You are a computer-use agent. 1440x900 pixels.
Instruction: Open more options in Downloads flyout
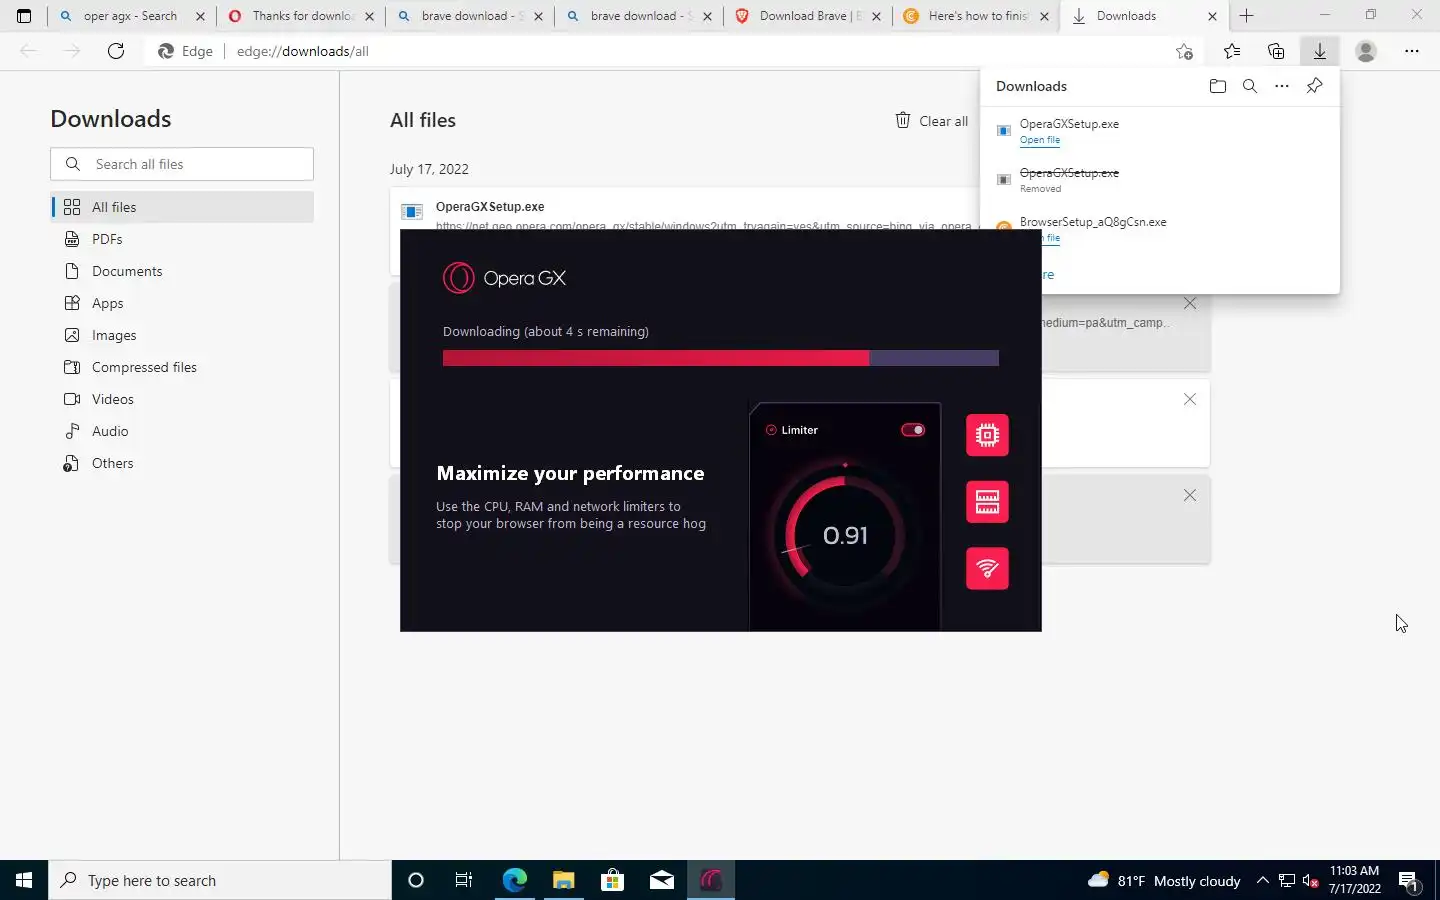click(x=1282, y=86)
